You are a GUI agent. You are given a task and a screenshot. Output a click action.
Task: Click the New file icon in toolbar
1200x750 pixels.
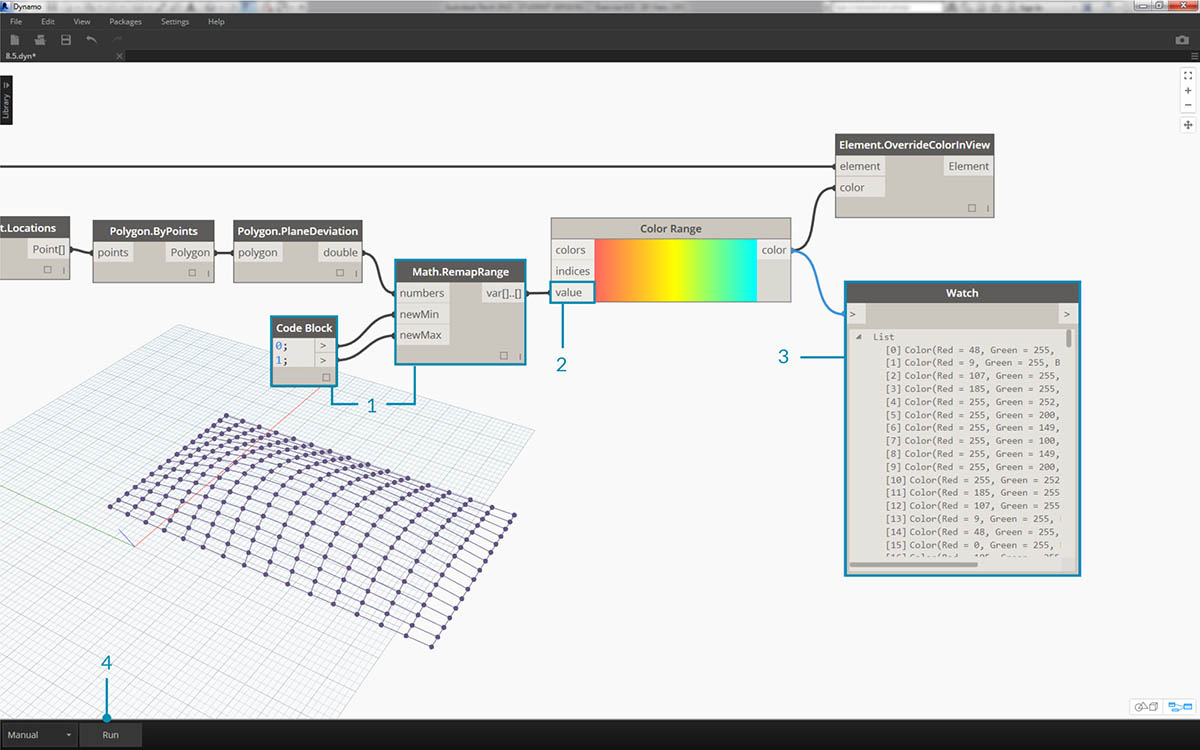tap(15, 40)
